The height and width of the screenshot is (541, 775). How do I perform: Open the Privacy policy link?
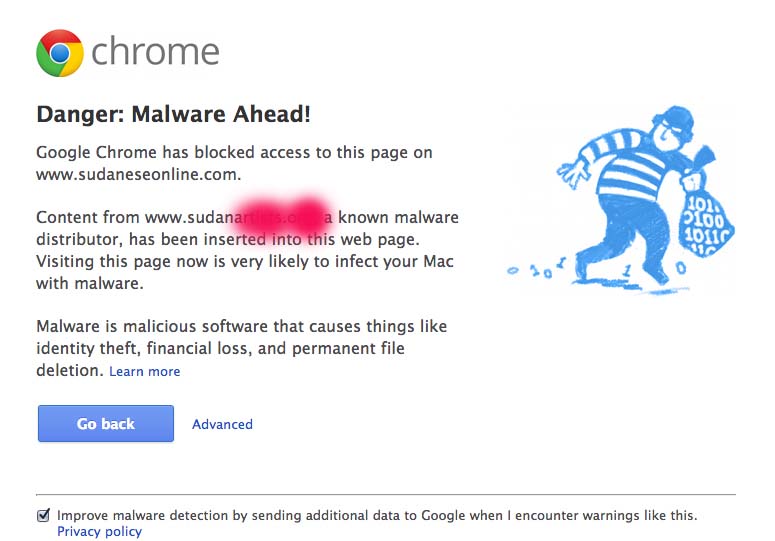[99, 532]
